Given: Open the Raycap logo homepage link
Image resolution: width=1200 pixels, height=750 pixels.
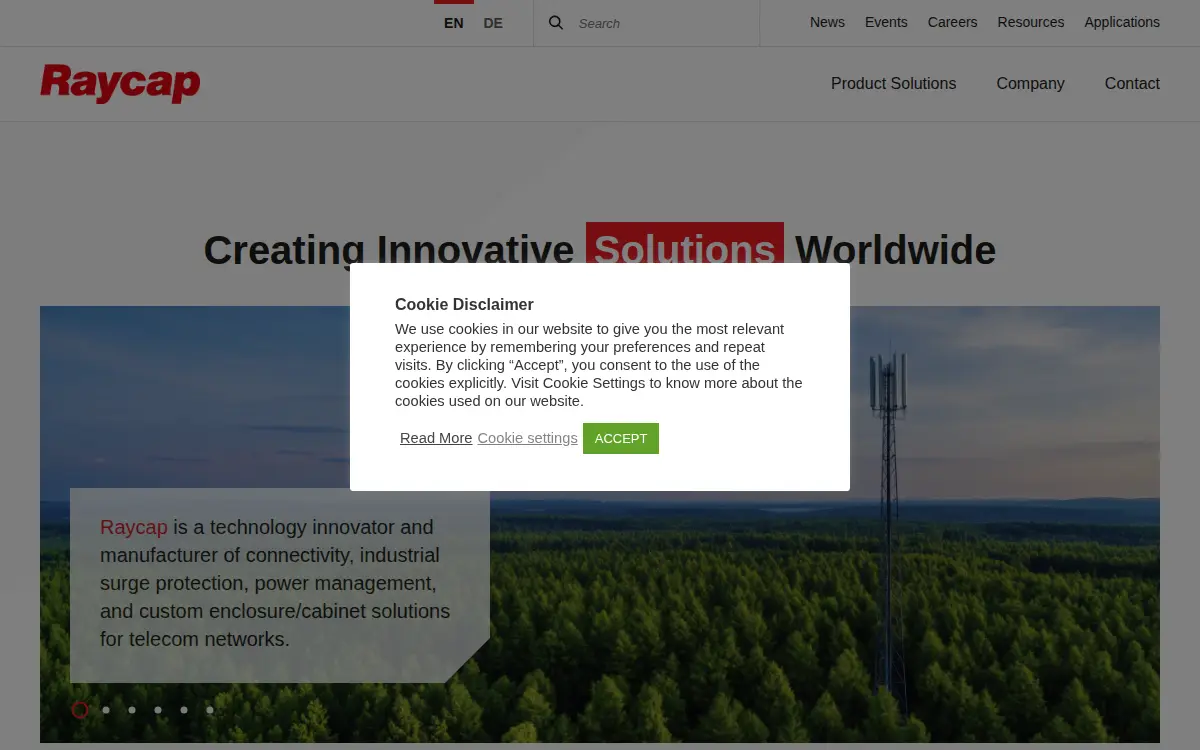Looking at the screenshot, I should click(120, 84).
